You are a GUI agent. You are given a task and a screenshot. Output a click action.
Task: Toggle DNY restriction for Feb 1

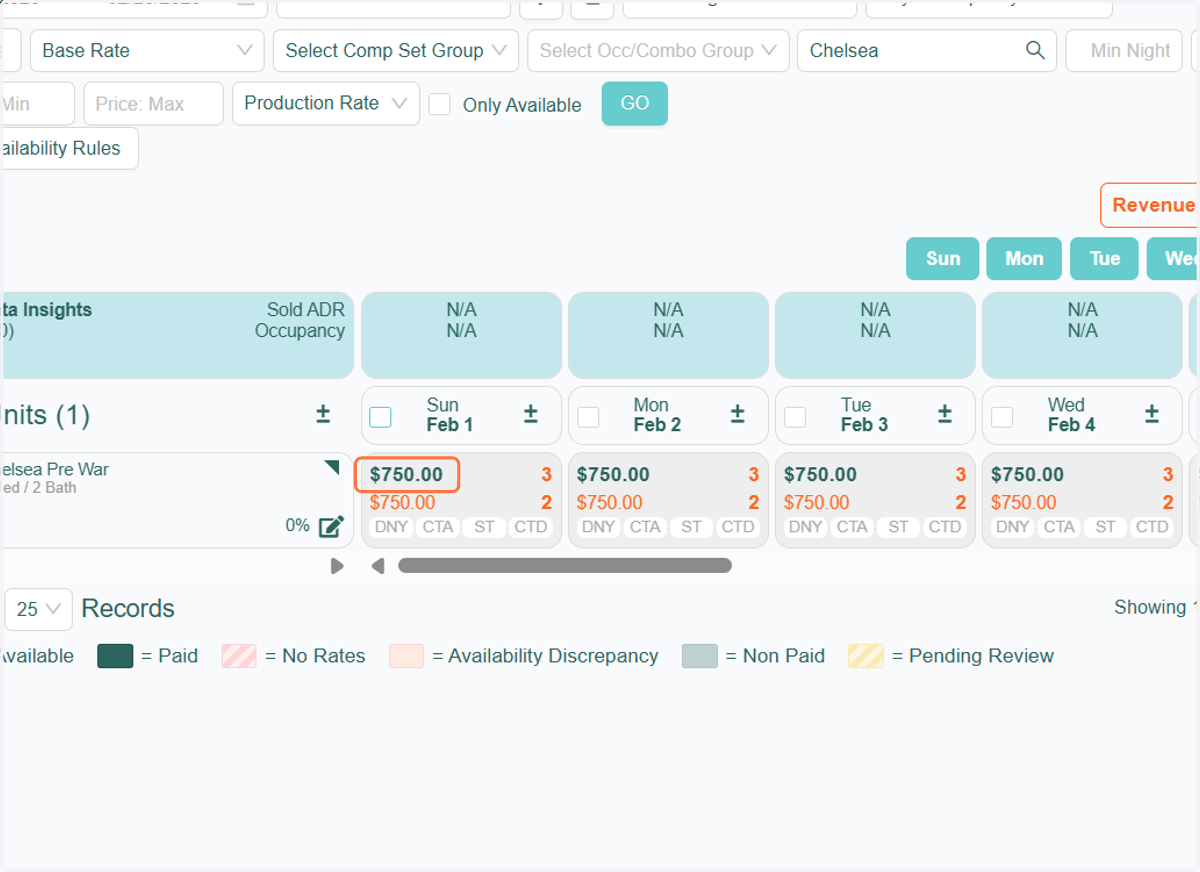392,527
